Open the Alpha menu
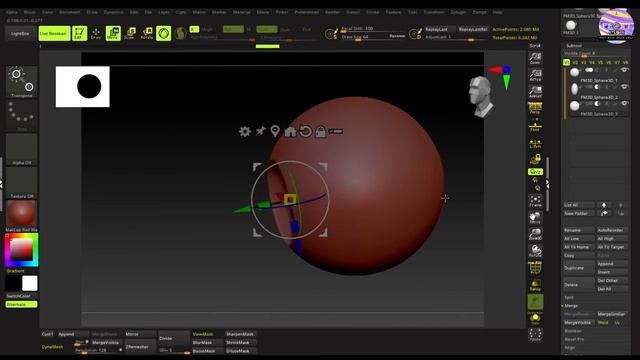Viewport: 640px width, 360px height. tap(12, 12)
